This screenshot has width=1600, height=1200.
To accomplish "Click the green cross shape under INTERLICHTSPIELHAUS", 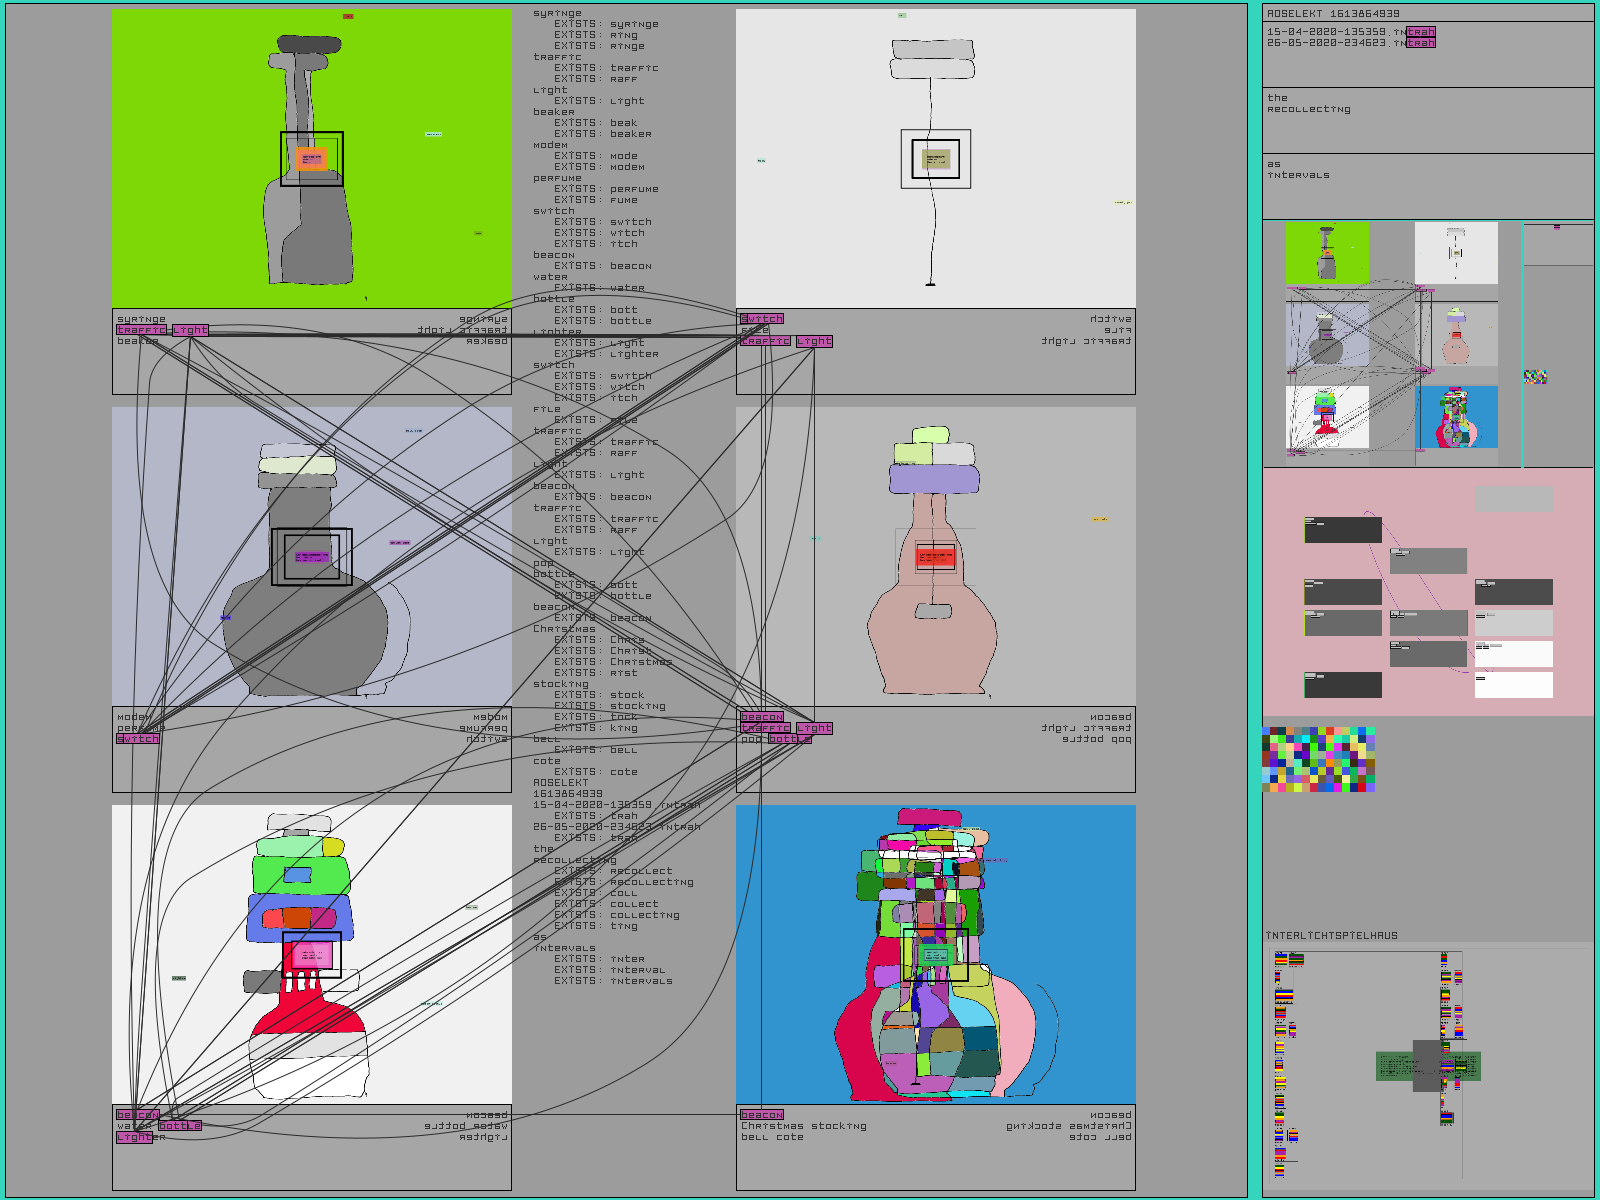I will pyautogui.click(x=1428, y=1066).
